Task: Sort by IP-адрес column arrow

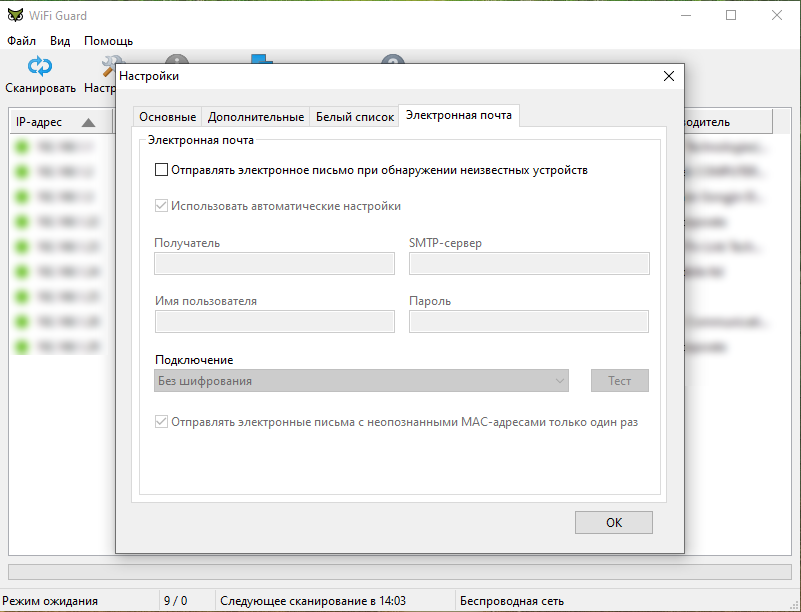Action: click(x=88, y=122)
